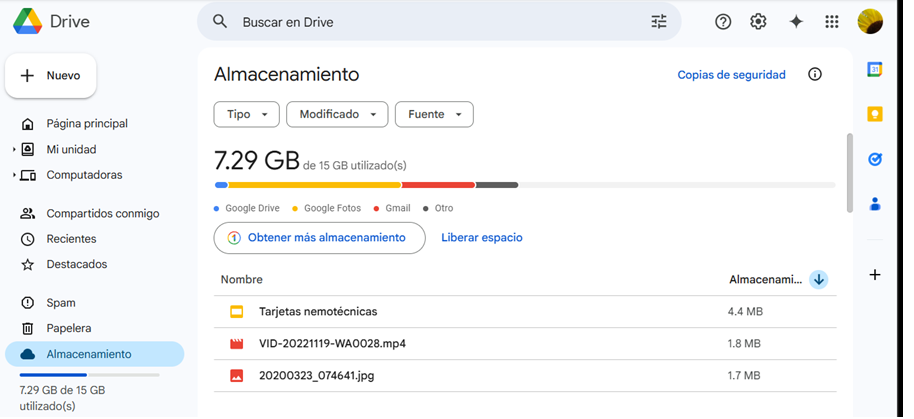The image size is (914, 419).
Task: Open Google Tasks side panel icon
Action: [x=875, y=159]
